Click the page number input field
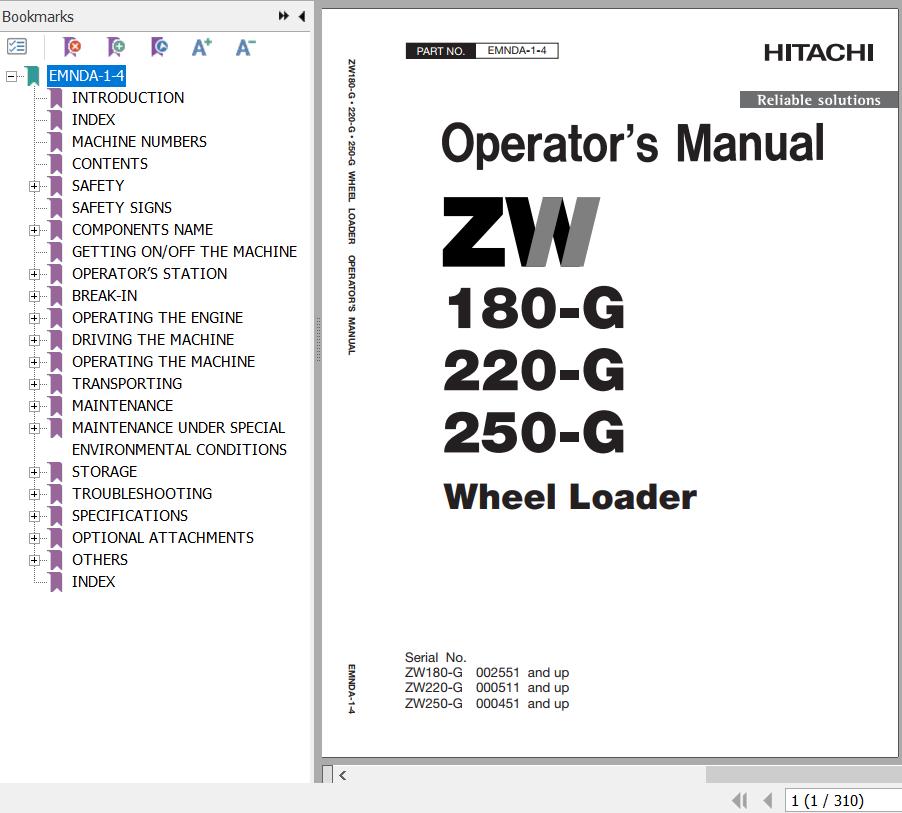The height and width of the screenshot is (813, 902). pyautogui.click(x=842, y=800)
